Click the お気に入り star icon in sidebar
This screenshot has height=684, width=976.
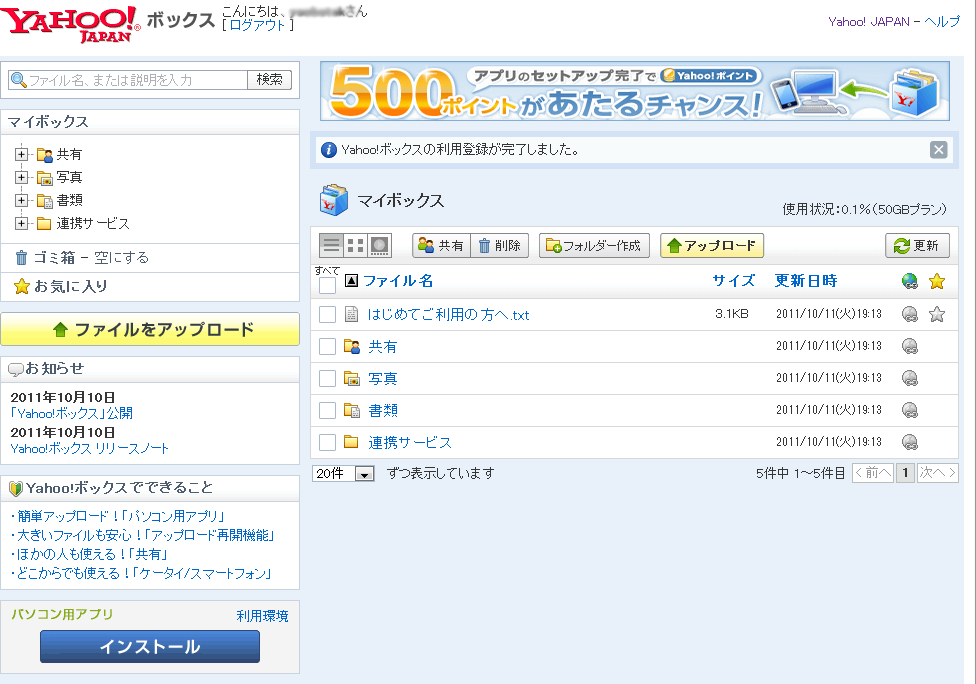point(22,286)
